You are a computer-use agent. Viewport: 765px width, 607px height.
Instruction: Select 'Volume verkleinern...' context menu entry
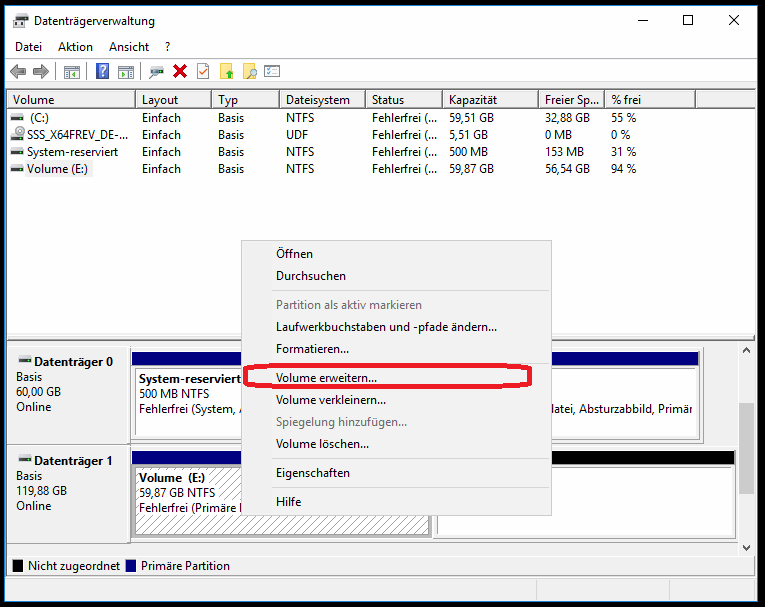330,400
